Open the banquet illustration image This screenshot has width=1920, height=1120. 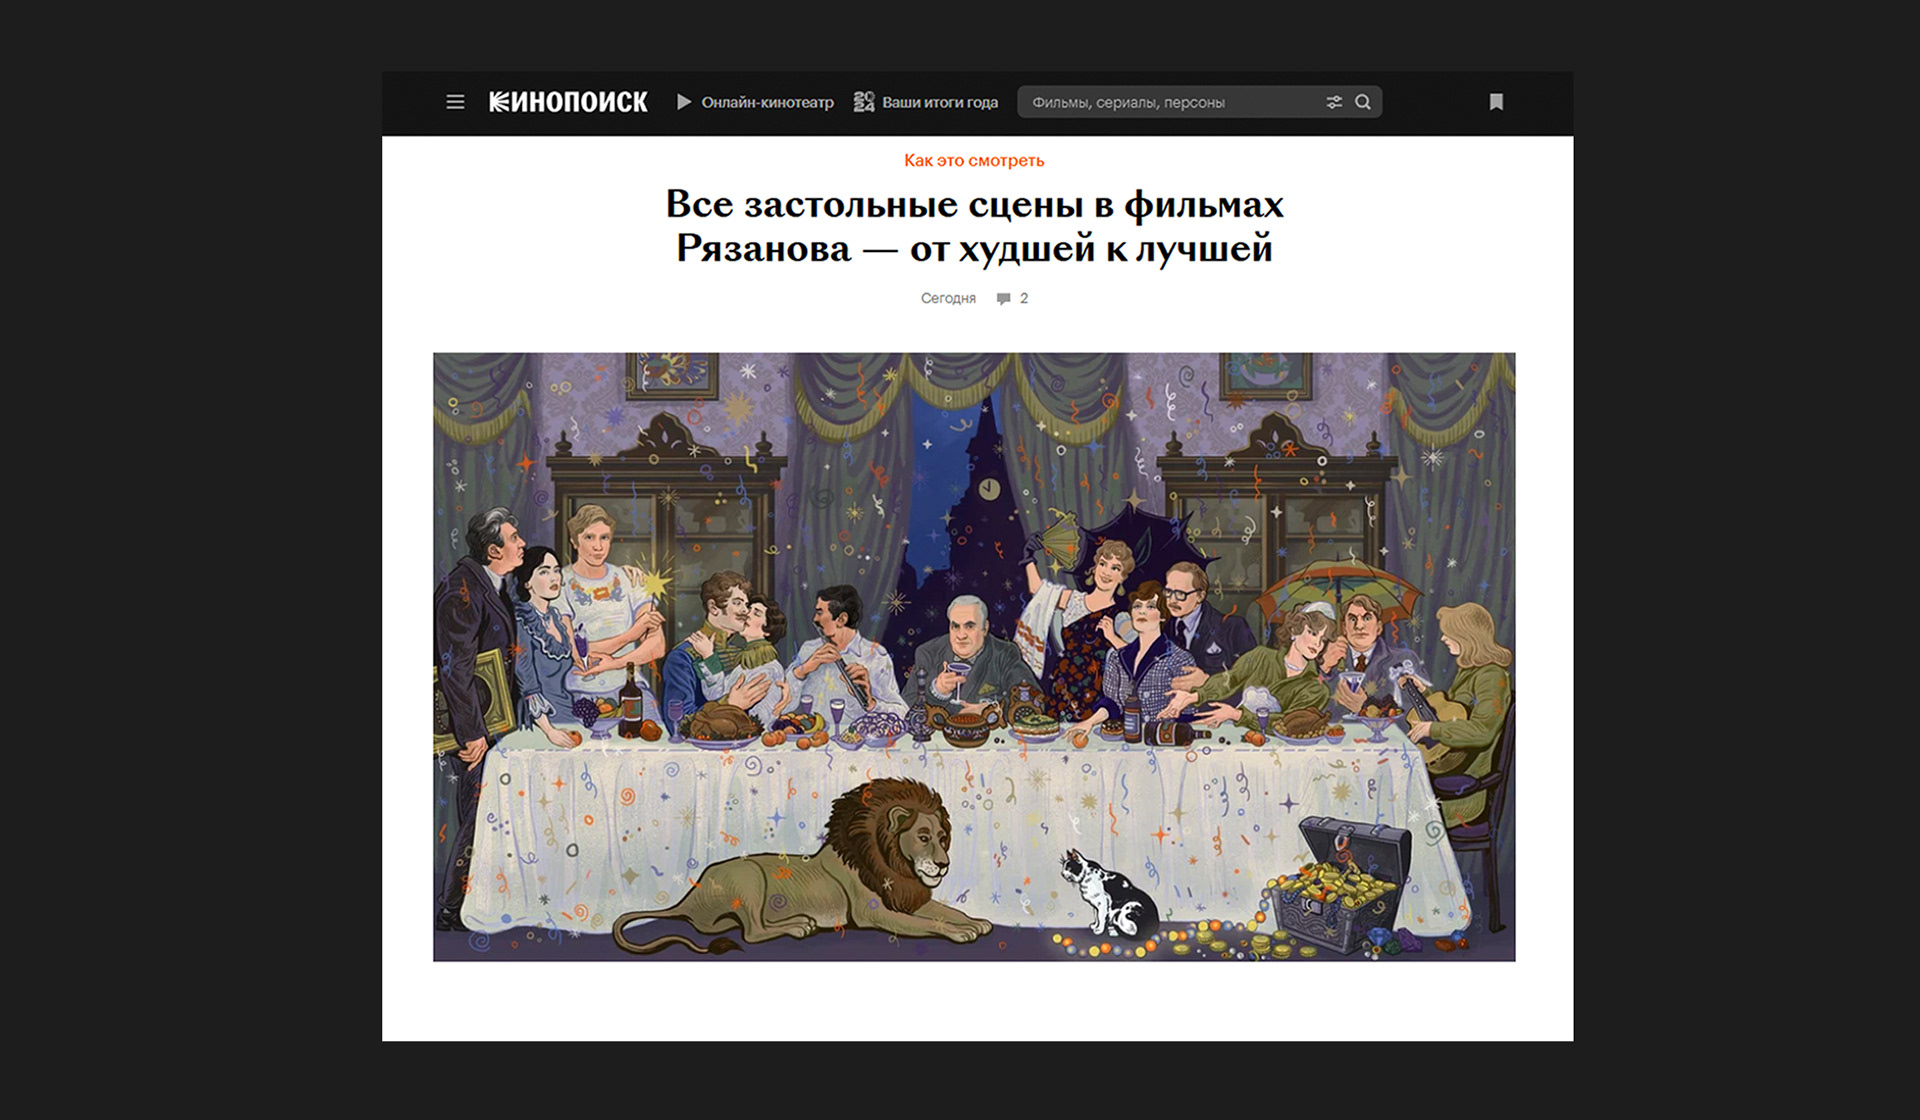(974, 657)
